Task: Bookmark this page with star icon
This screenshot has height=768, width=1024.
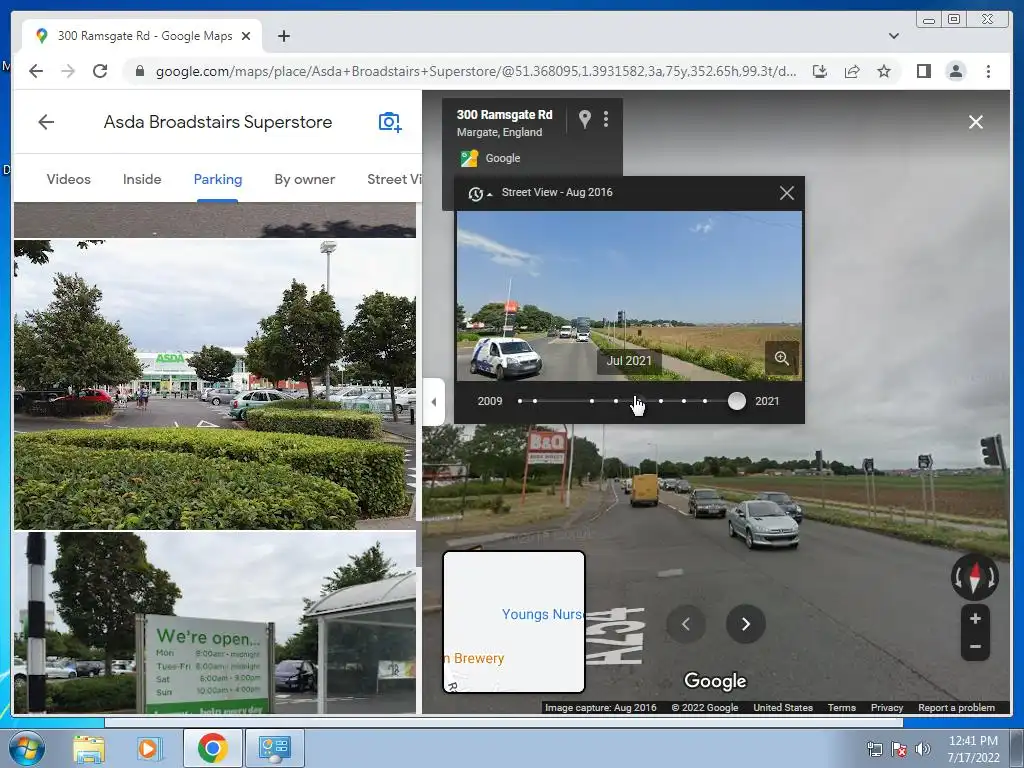Action: click(x=884, y=71)
